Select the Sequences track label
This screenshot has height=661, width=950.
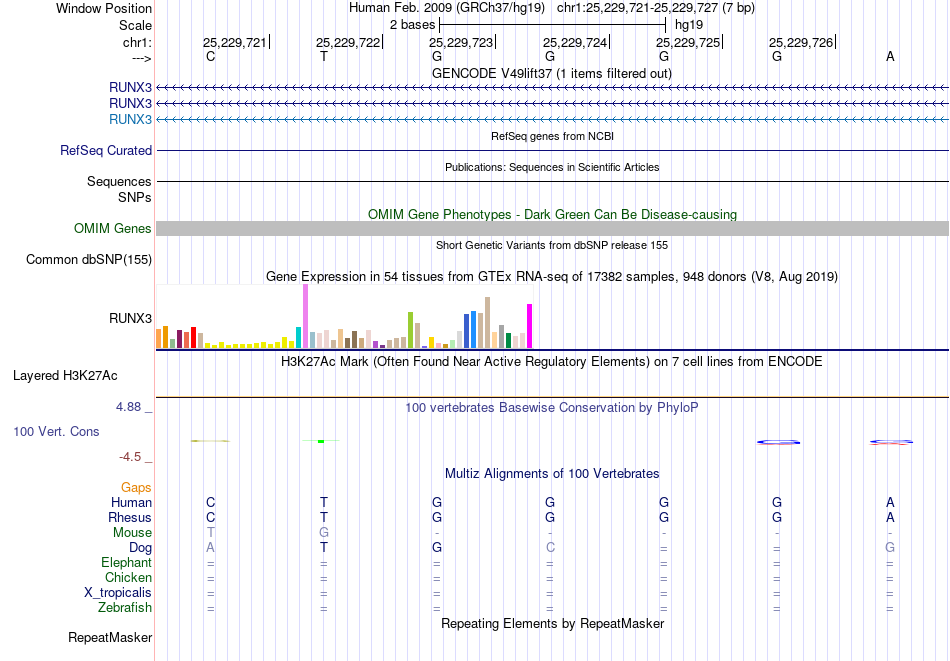pos(119,181)
